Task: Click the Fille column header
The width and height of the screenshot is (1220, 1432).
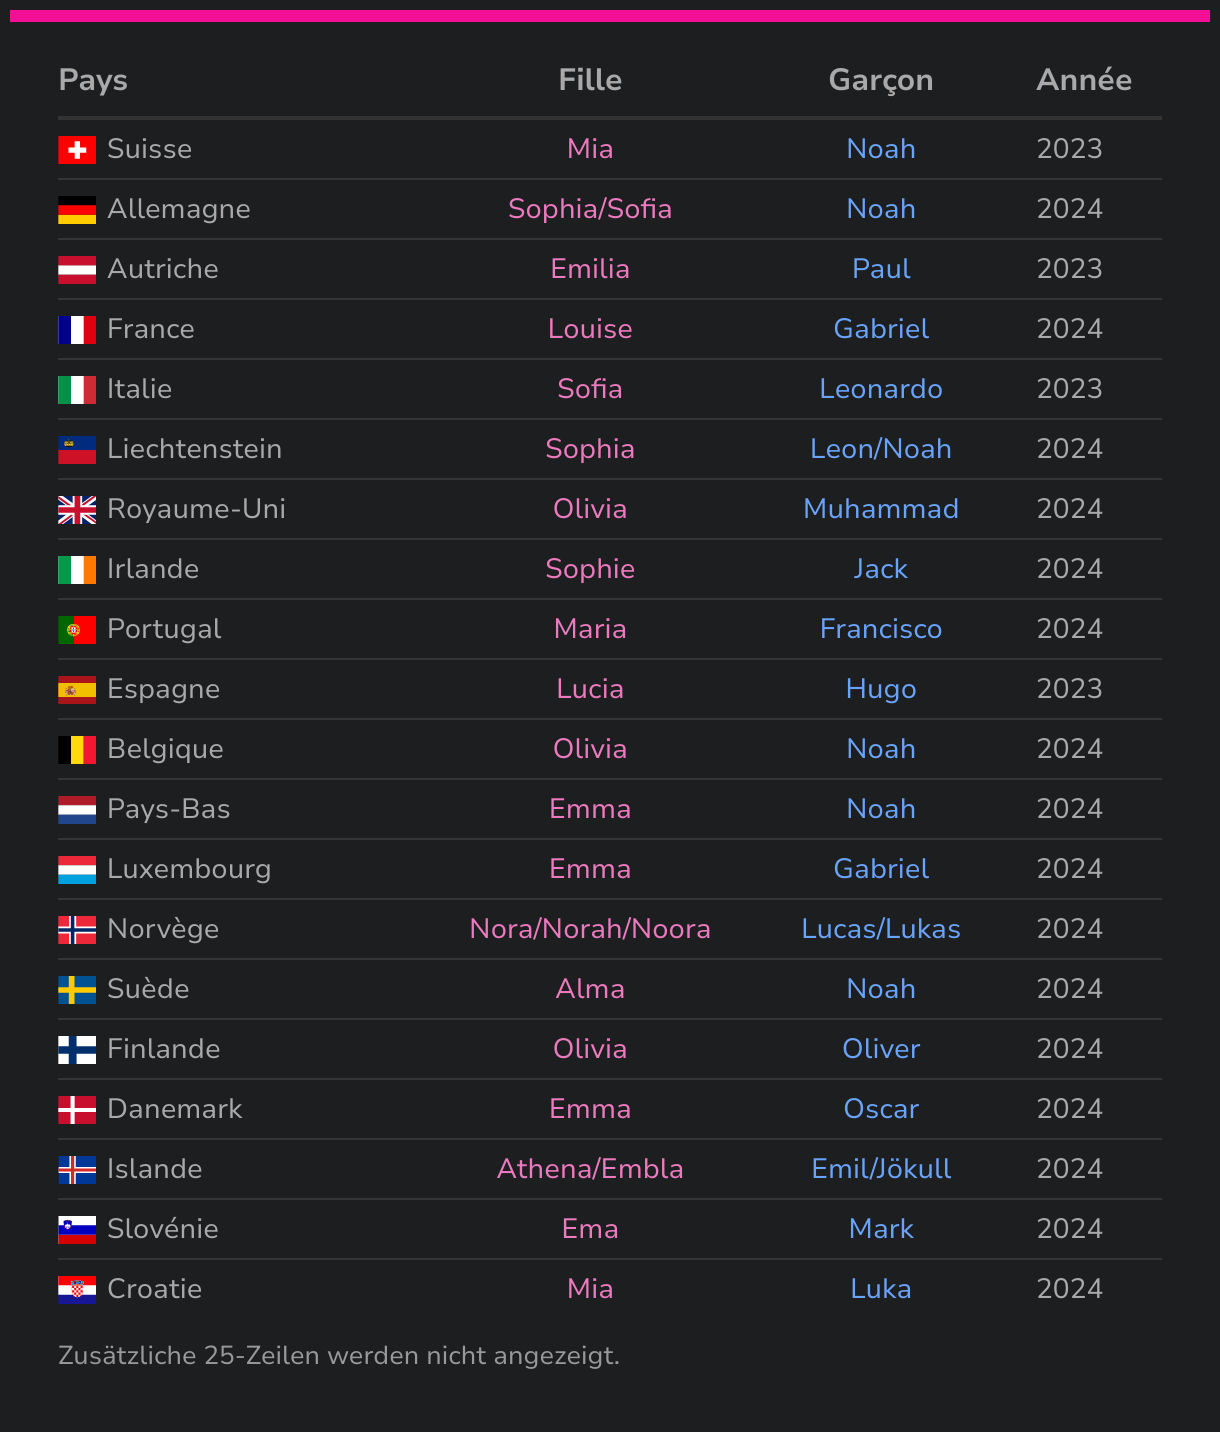Action: pos(590,80)
